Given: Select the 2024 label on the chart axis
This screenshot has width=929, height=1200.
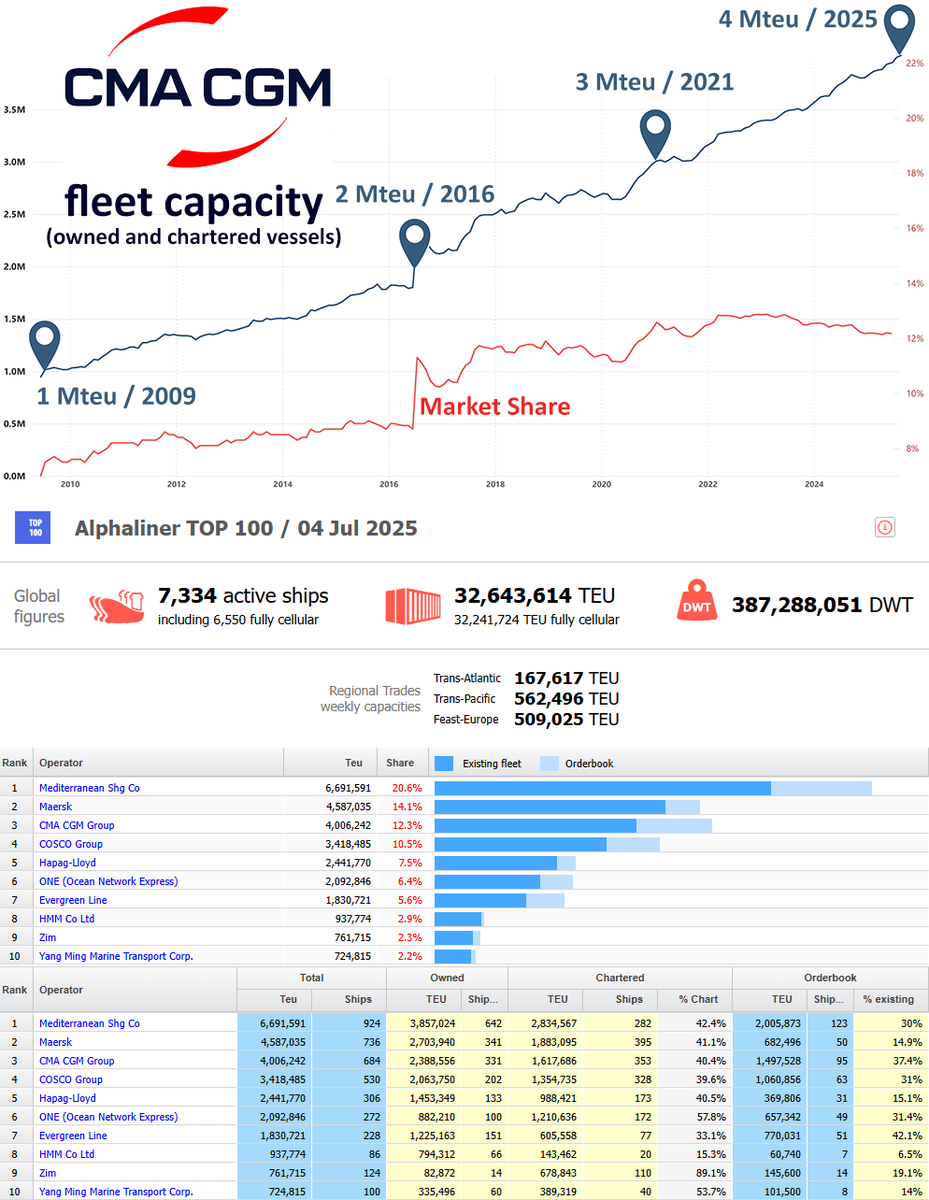Looking at the screenshot, I should coord(814,485).
